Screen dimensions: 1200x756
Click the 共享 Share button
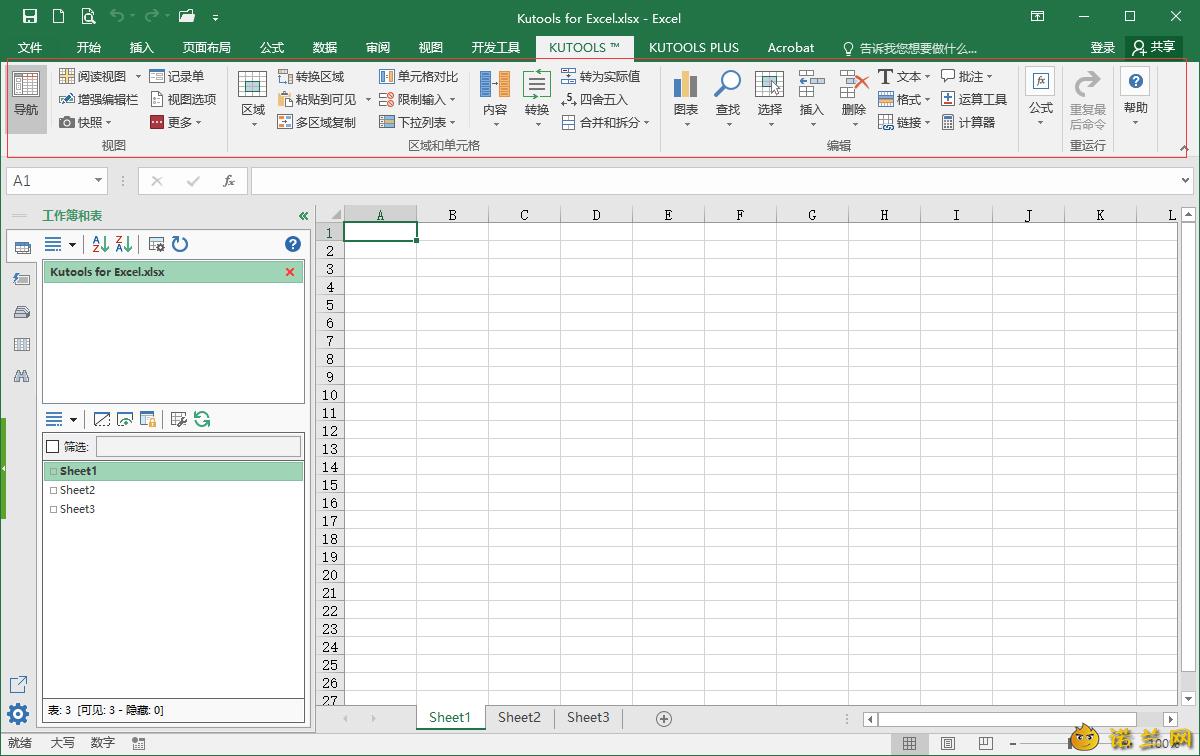click(1153, 47)
